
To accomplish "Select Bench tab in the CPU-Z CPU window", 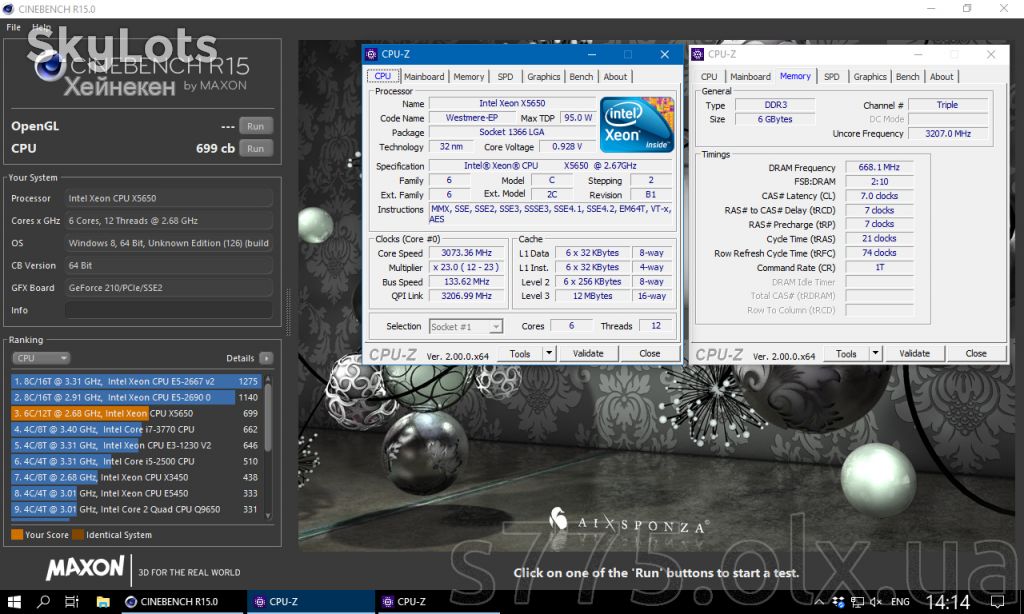I will tap(581, 76).
